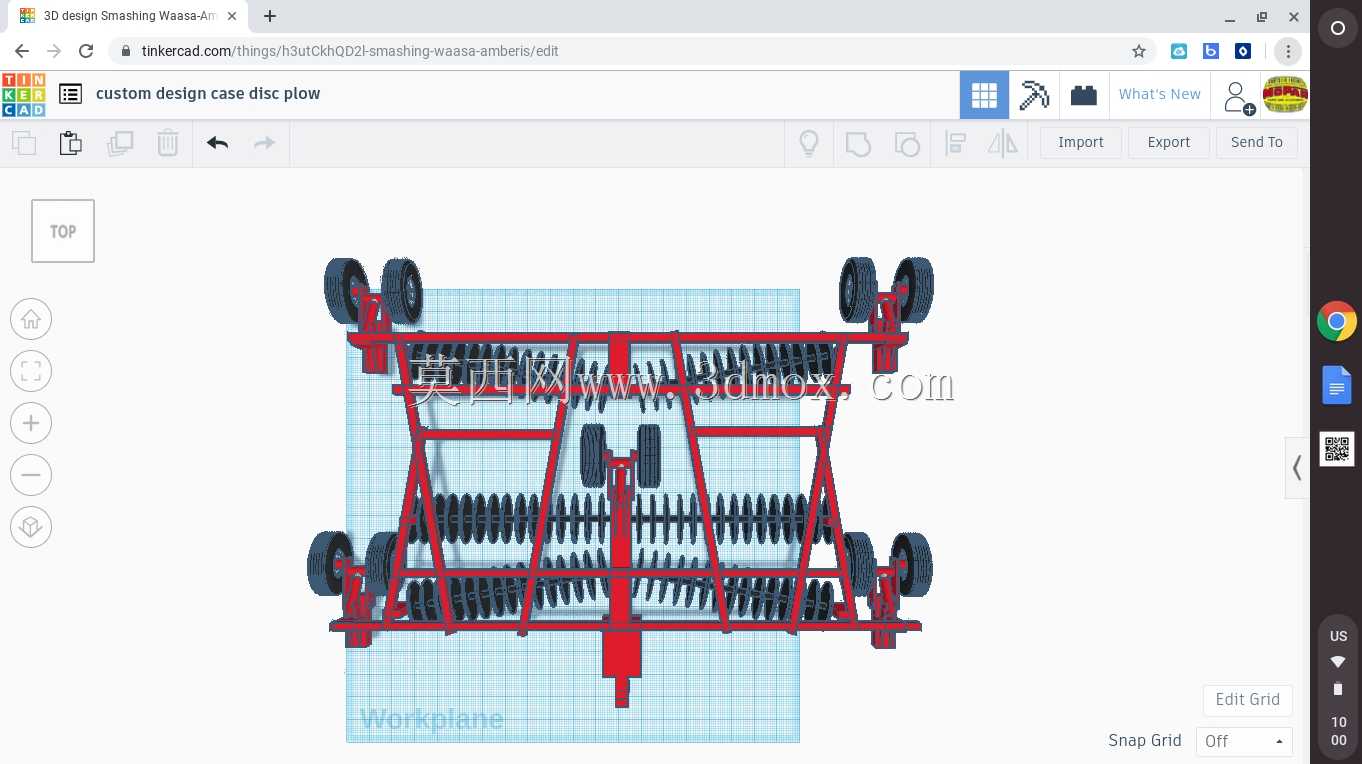Redo the last action

pyautogui.click(x=264, y=143)
